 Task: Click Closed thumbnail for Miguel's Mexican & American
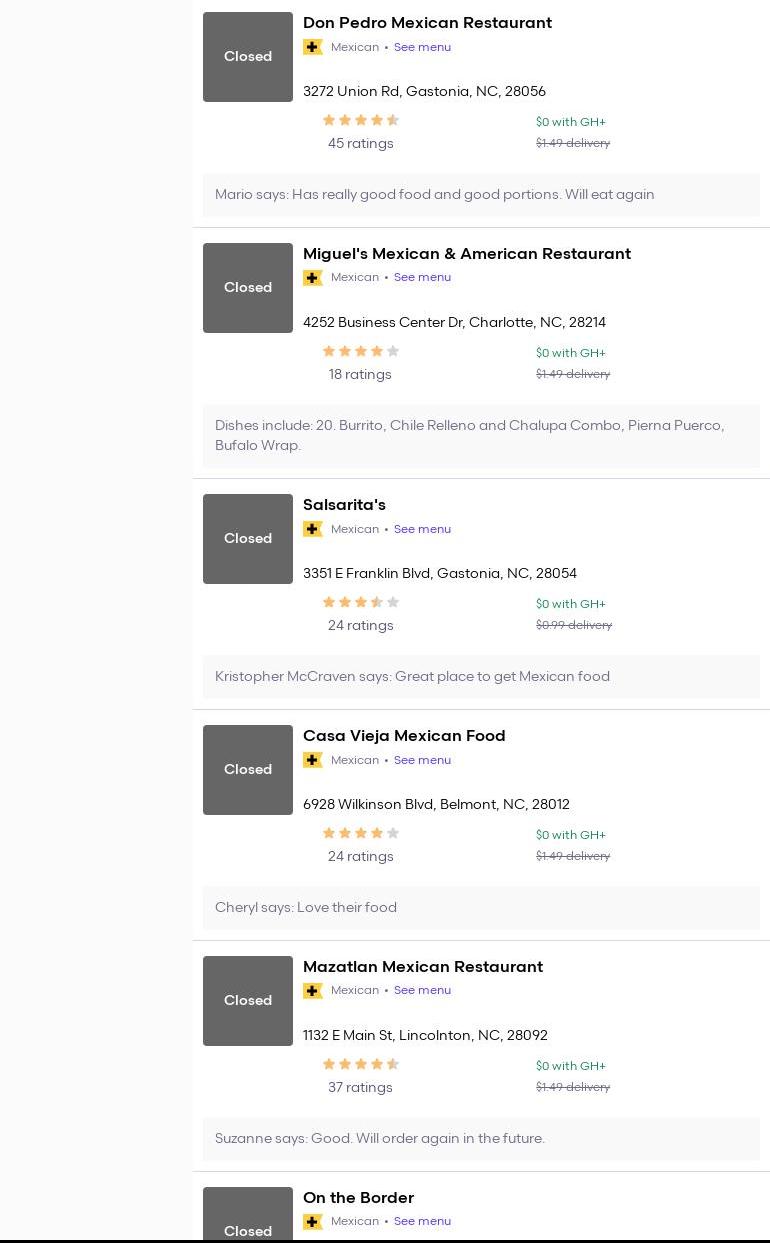pos(248,288)
